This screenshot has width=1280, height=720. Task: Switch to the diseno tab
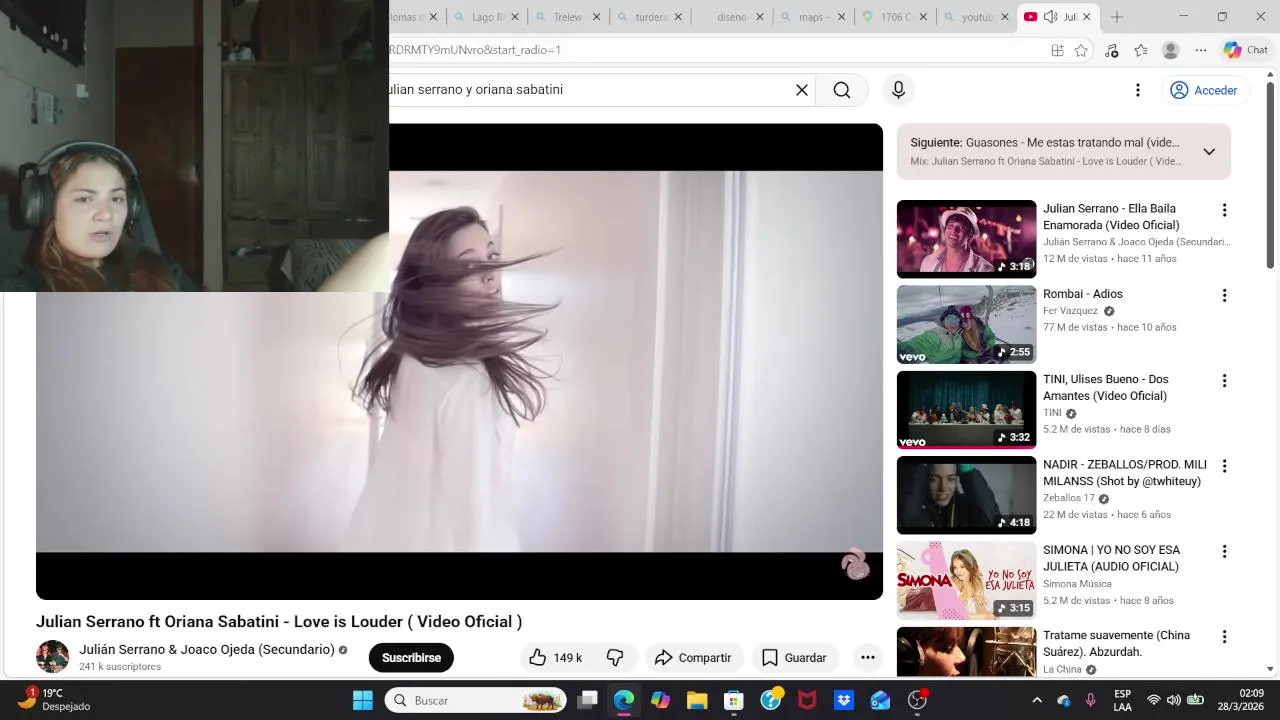[731, 17]
